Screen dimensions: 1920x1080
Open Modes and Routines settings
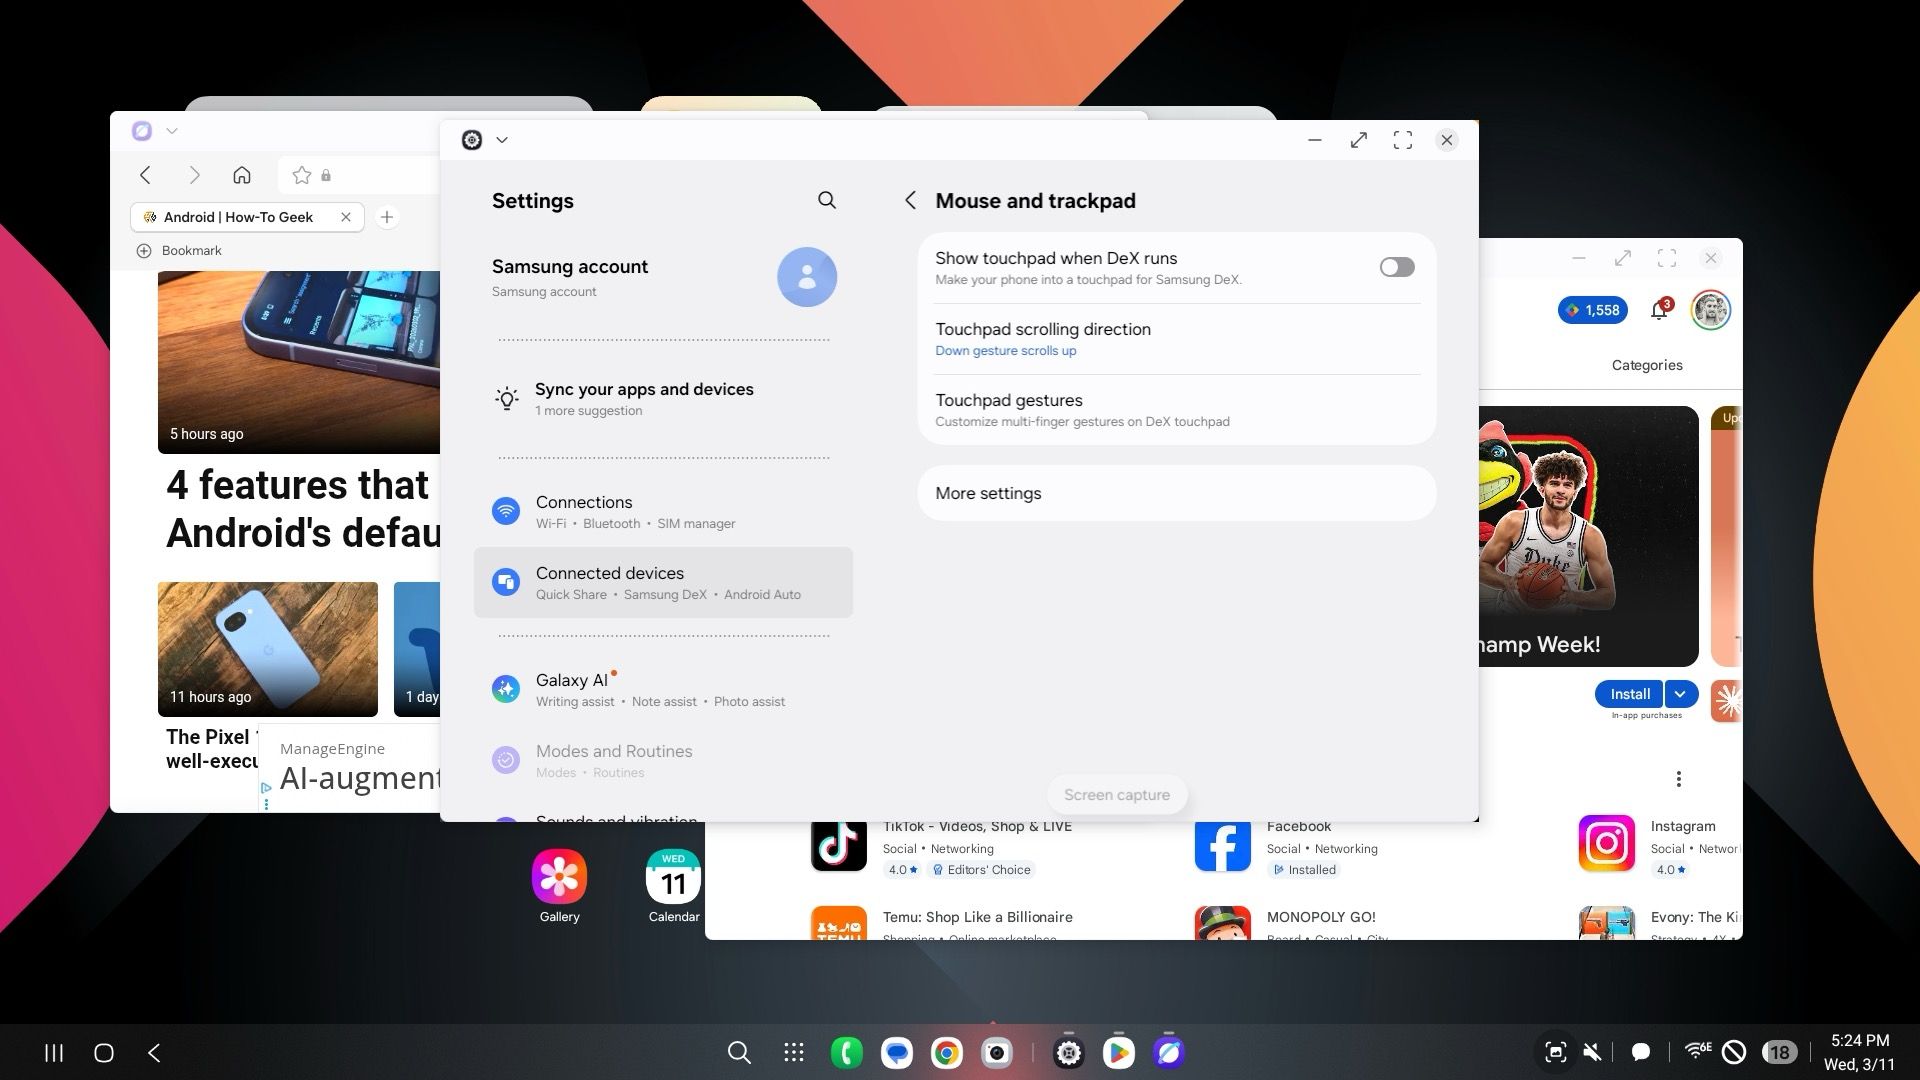point(663,761)
